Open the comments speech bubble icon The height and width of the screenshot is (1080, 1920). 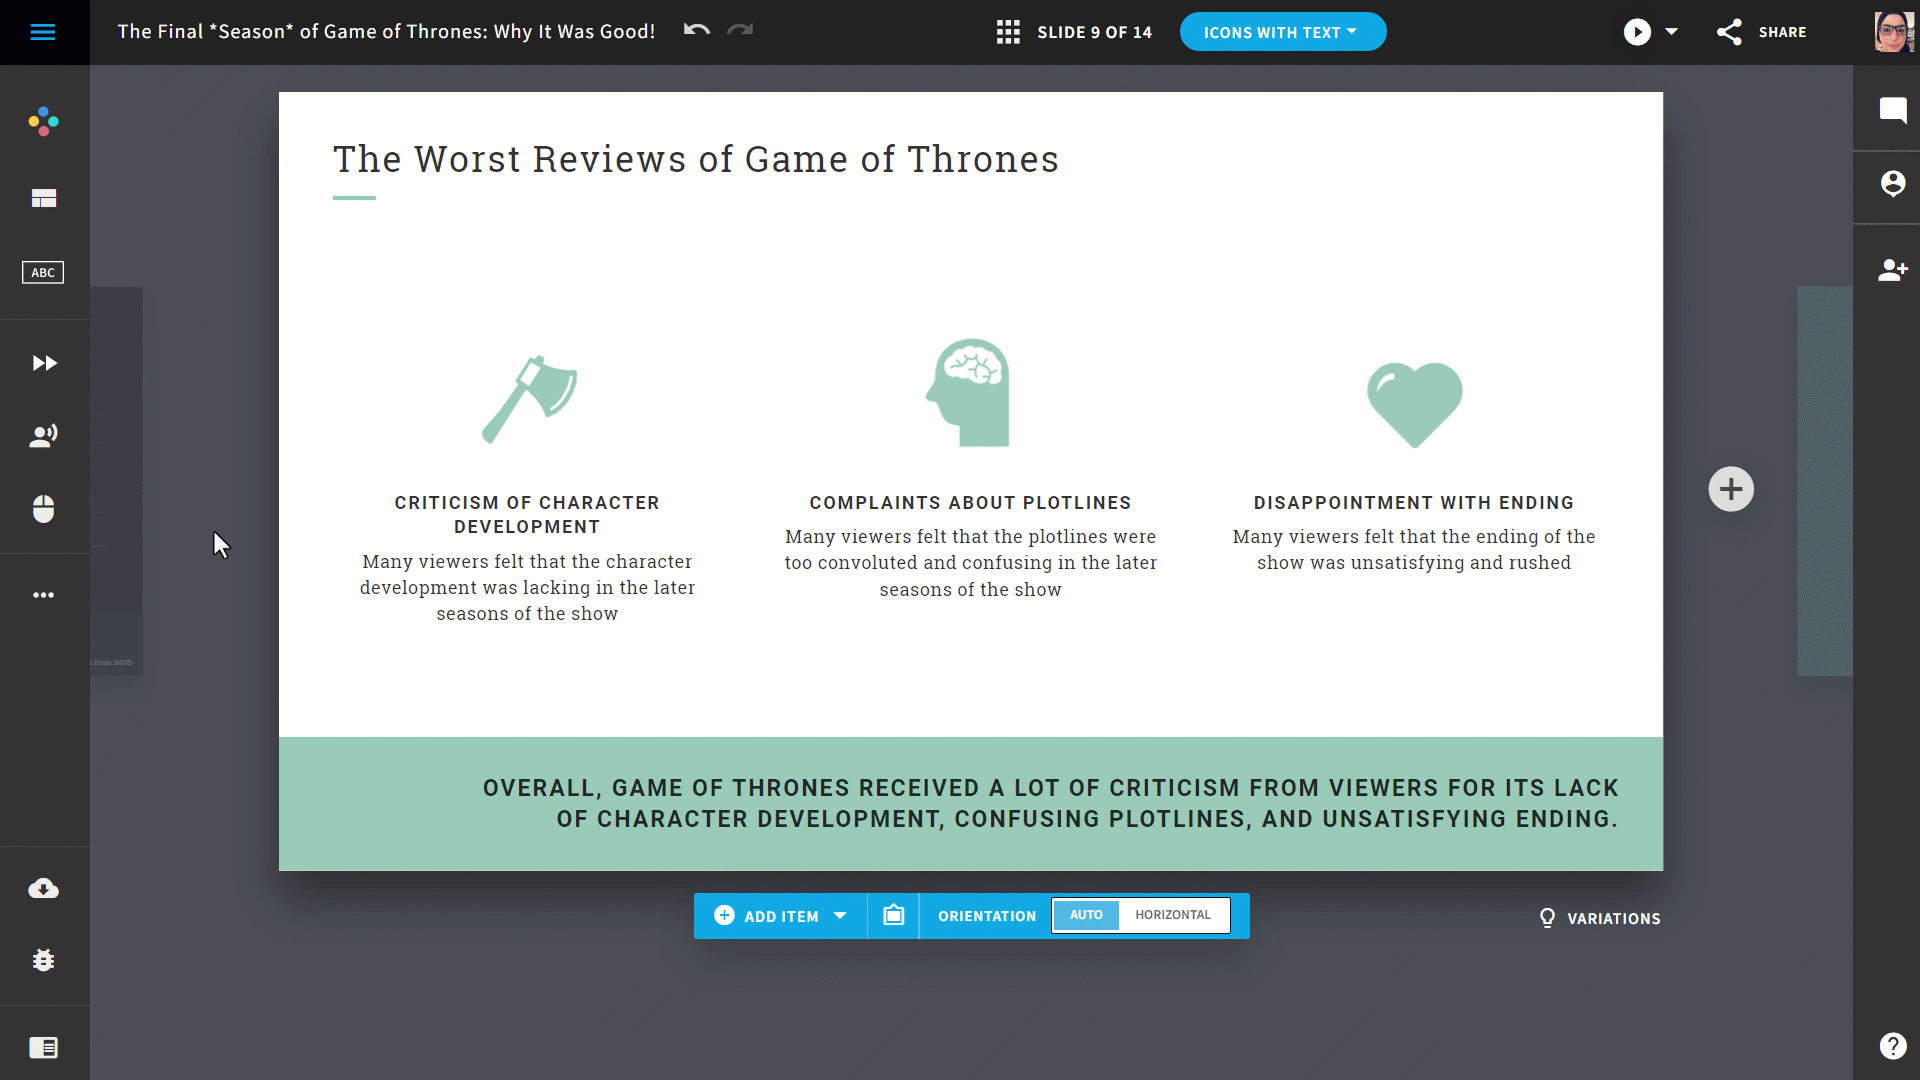(1892, 110)
